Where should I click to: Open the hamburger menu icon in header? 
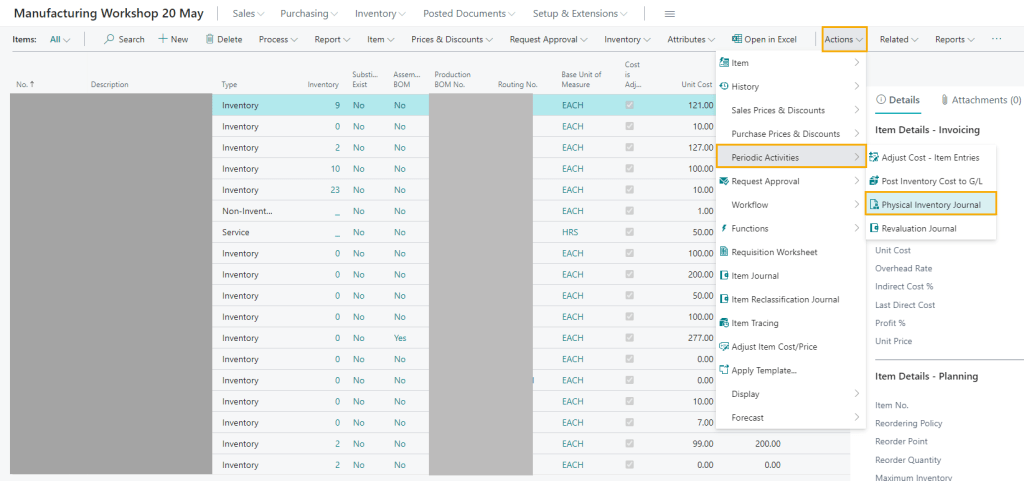[x=669, y=14]
